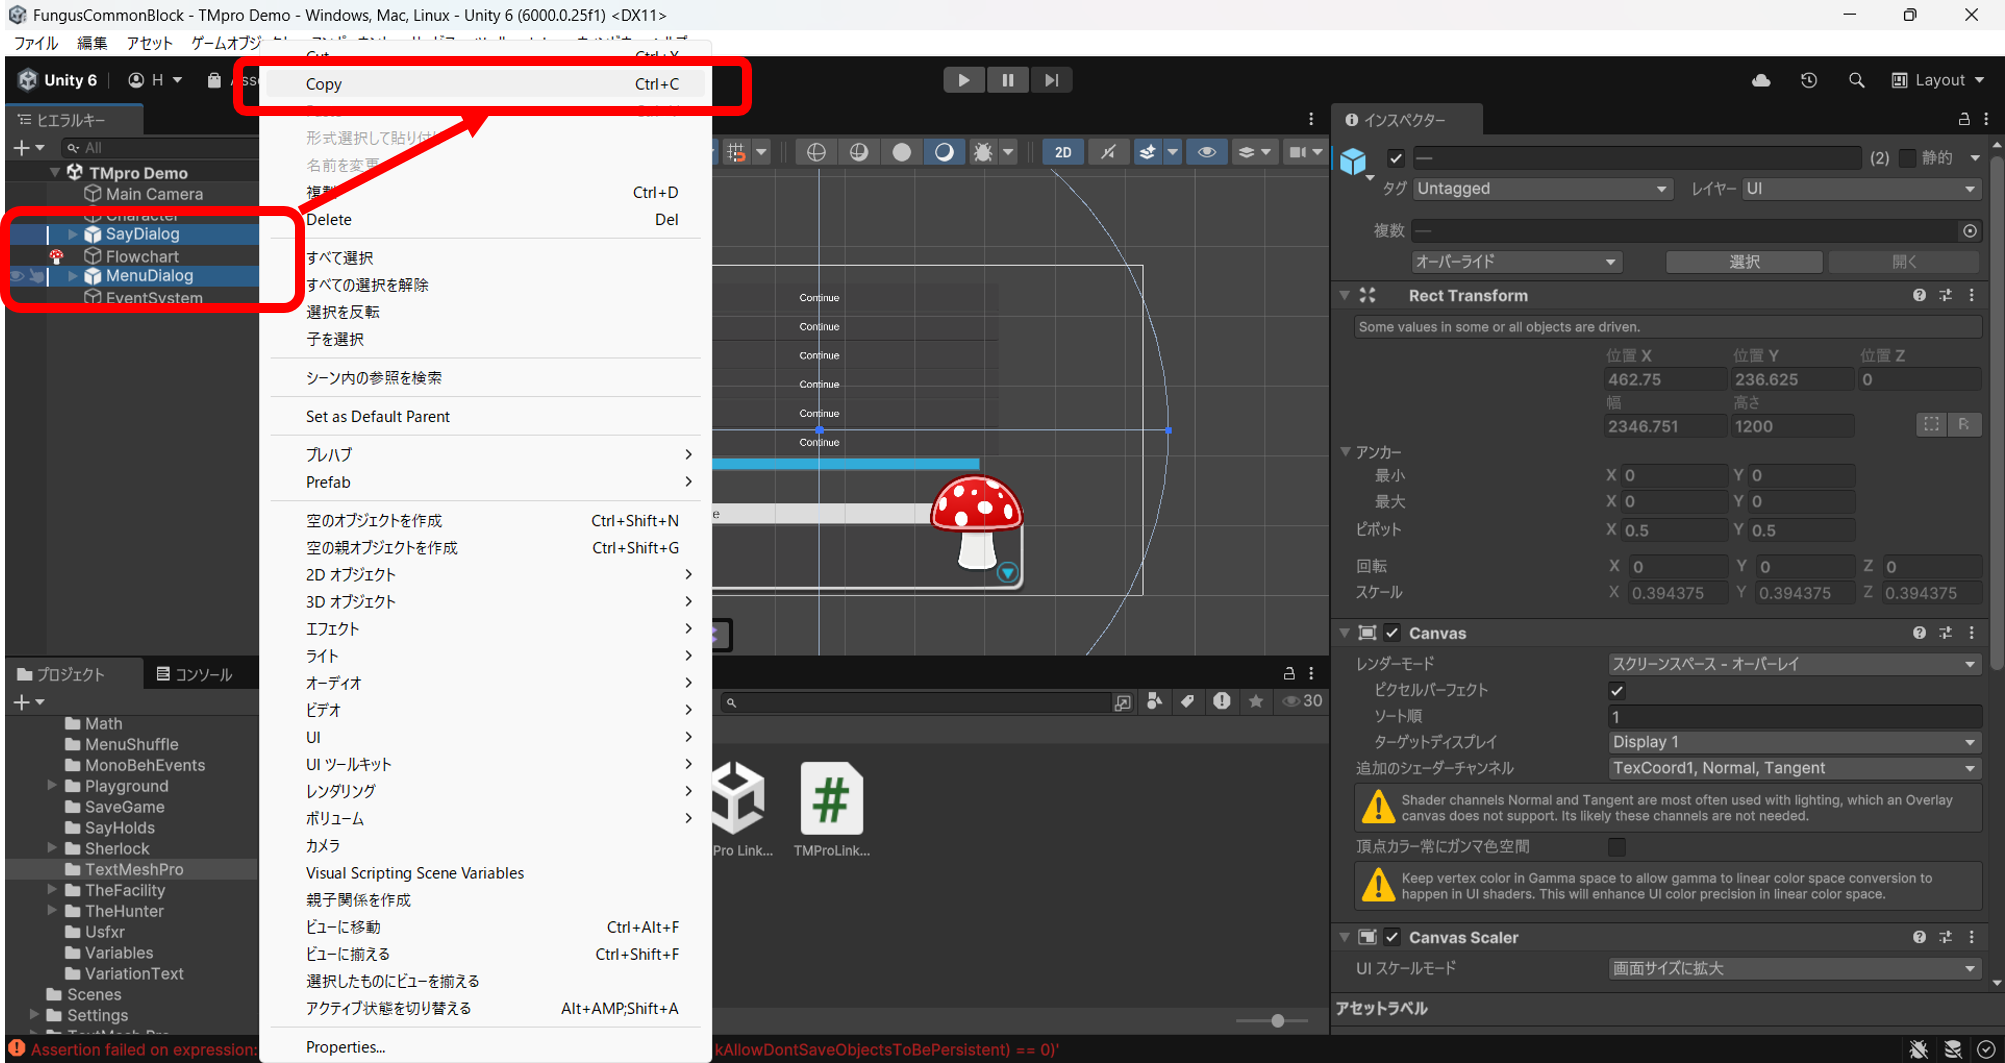Open the Untagged tag dropdown
2005x1063 pixels.
1542,188
